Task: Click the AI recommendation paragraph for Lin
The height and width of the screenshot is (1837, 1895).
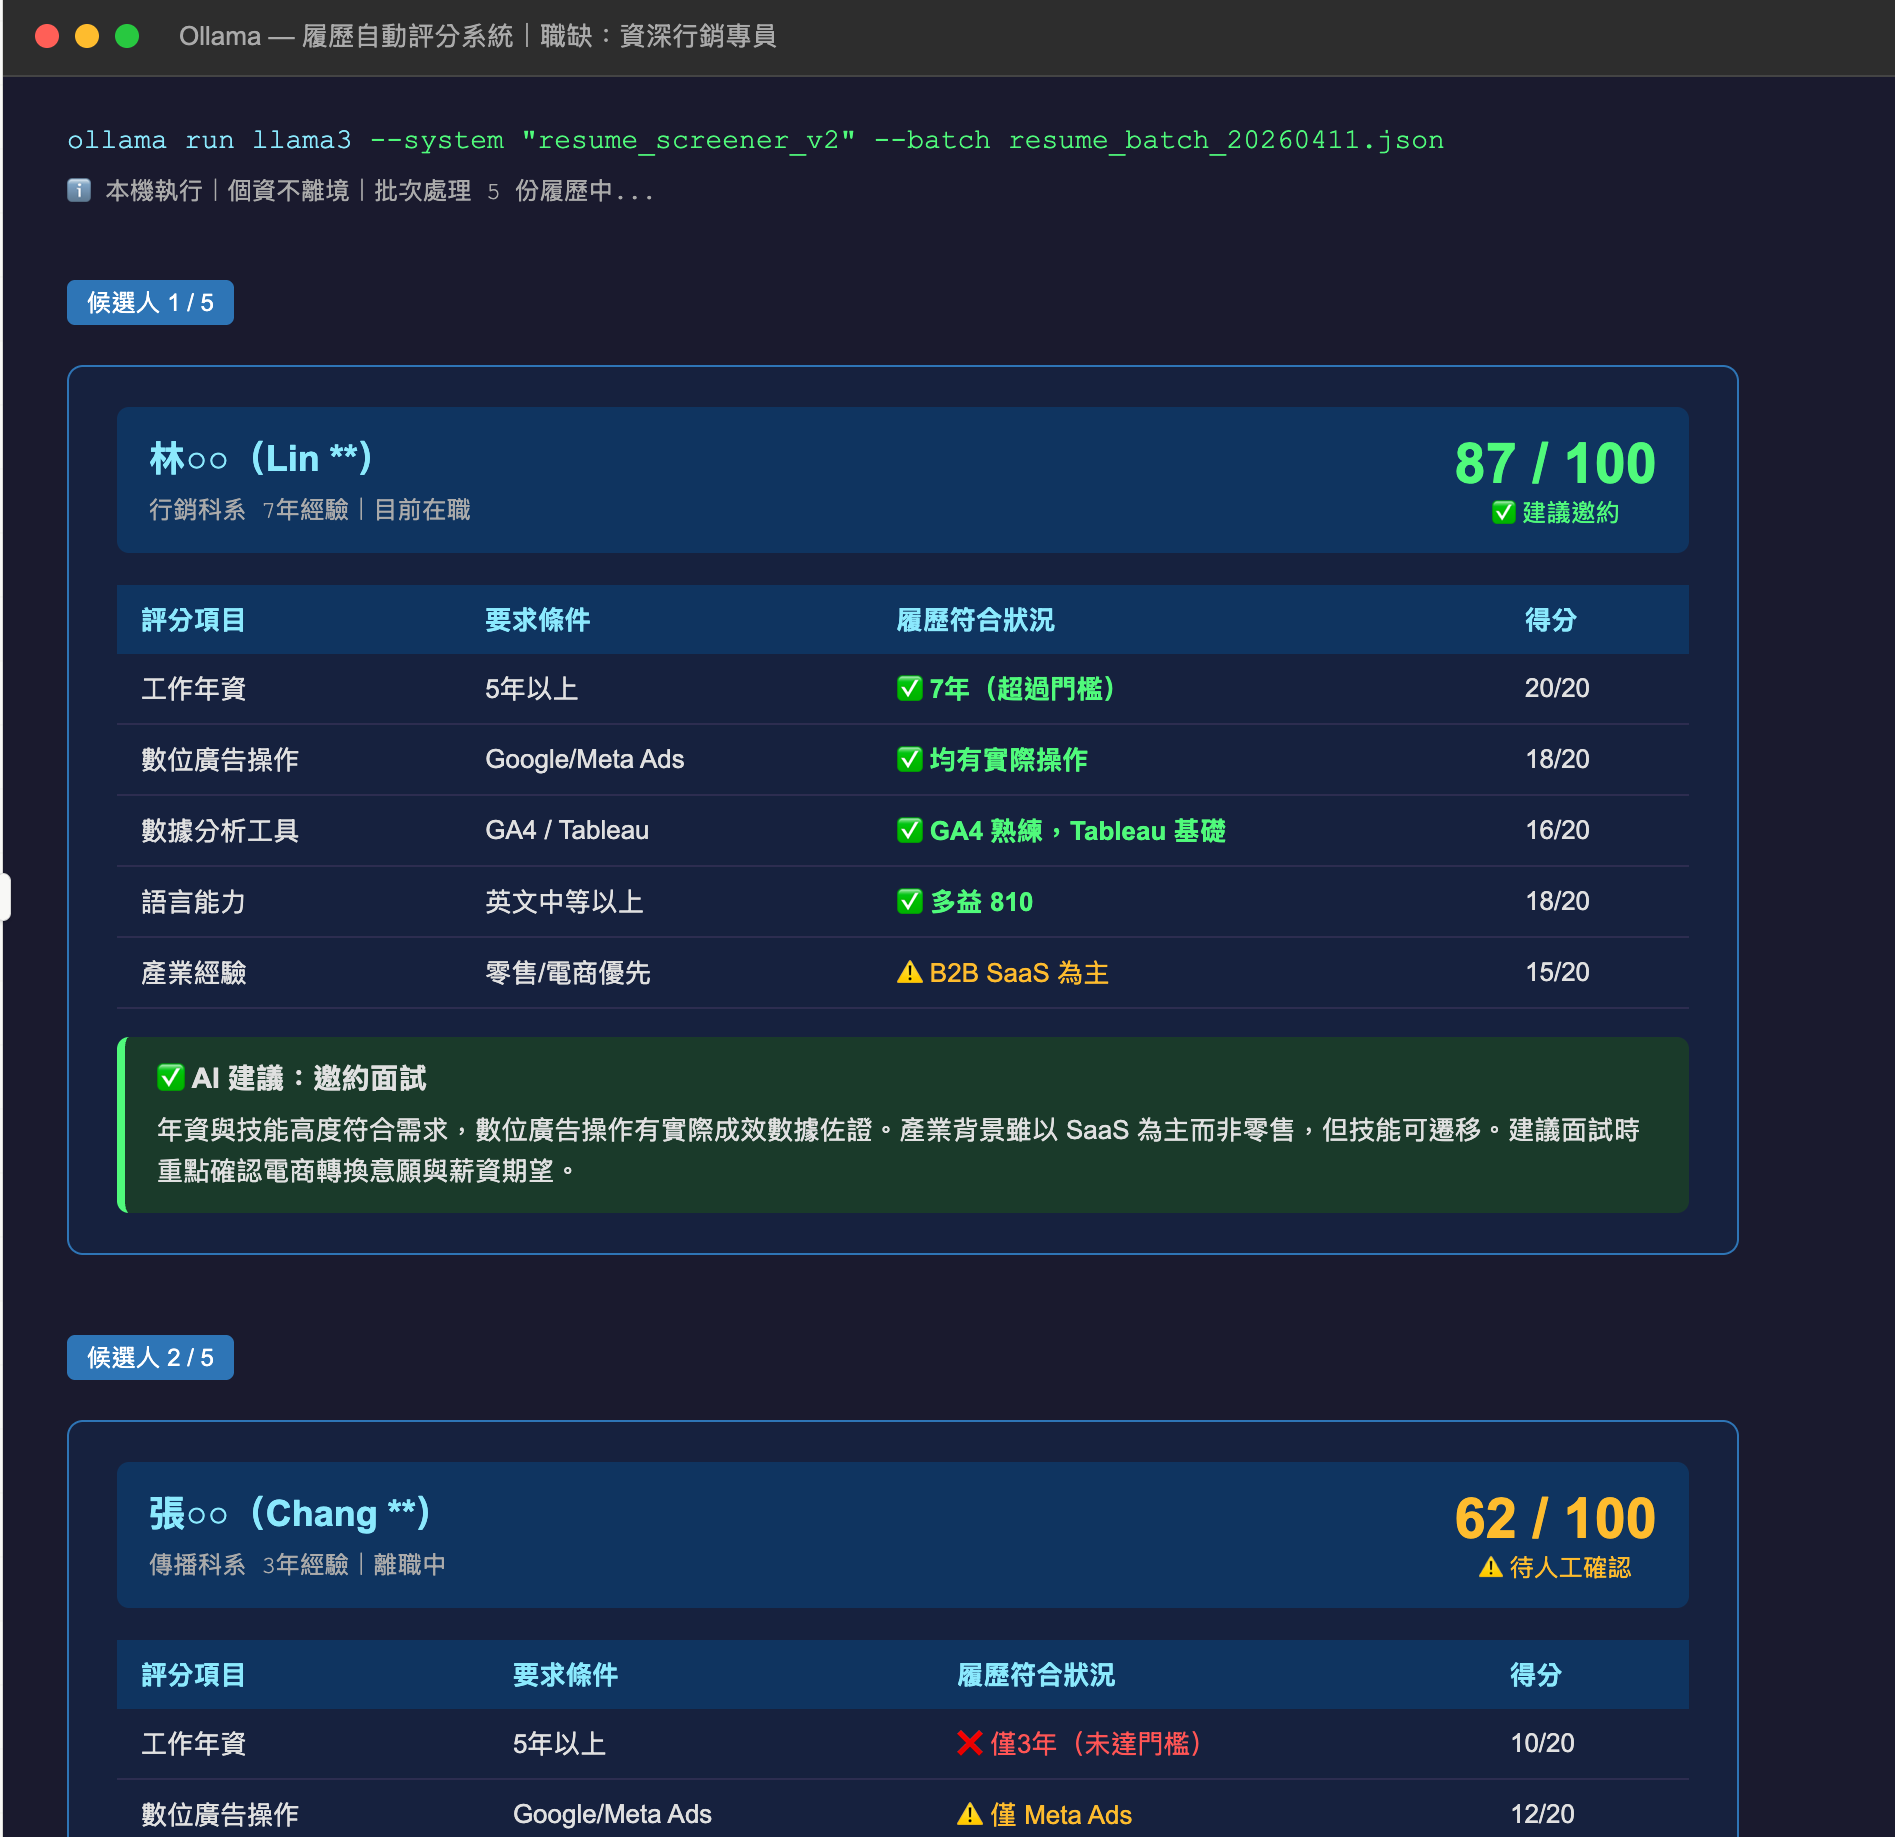Action: [x=898, y=1150]
